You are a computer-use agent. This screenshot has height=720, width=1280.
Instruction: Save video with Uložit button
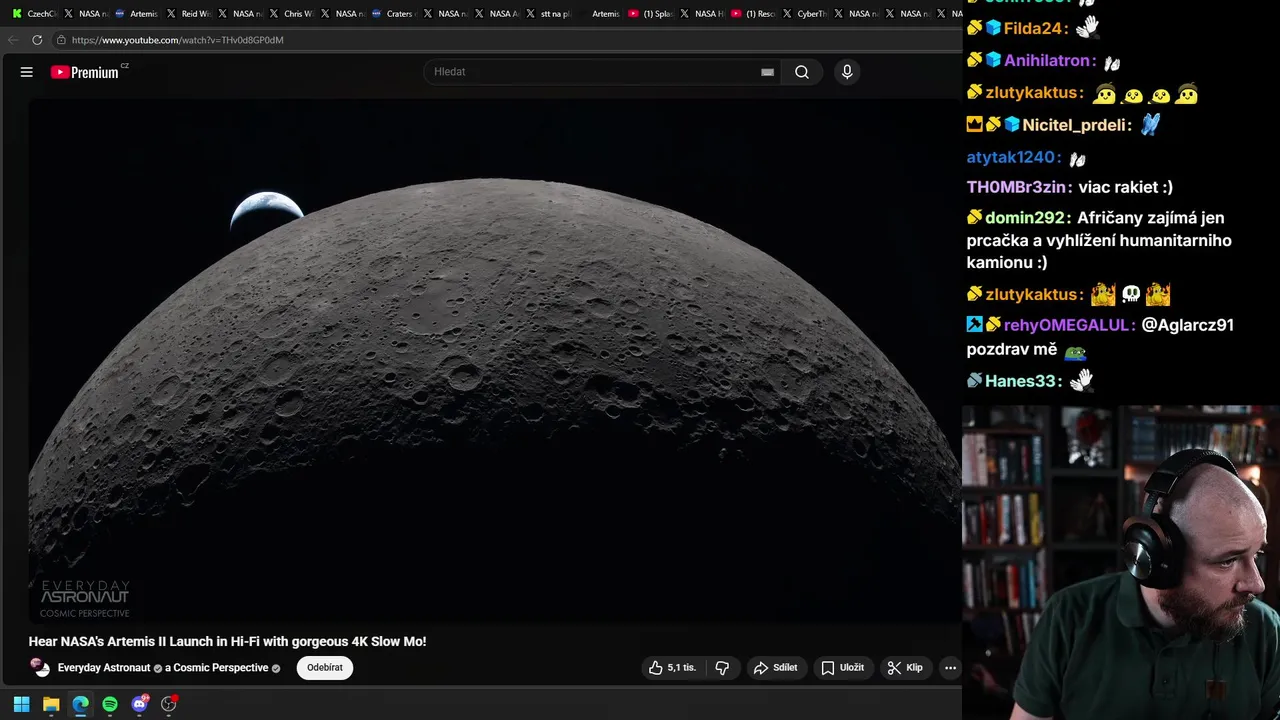[x=842, y=668]
